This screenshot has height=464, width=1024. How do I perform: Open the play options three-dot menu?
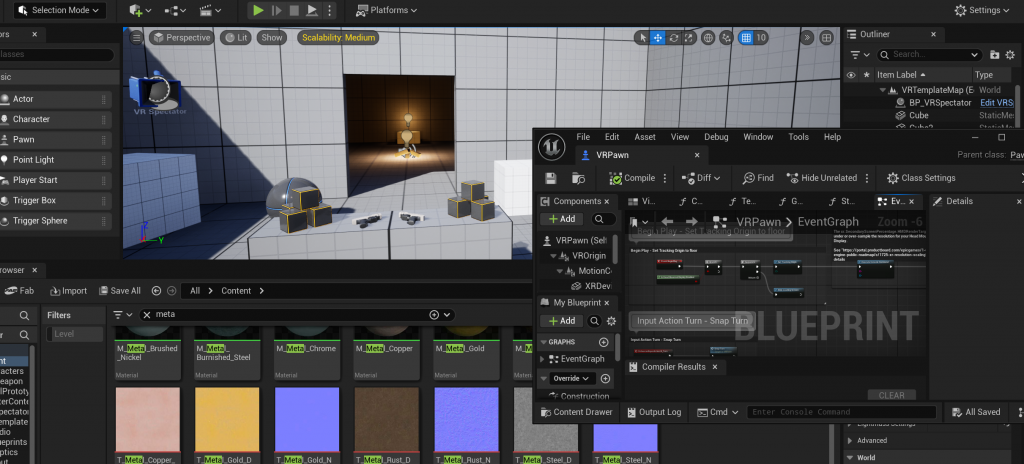328,10
